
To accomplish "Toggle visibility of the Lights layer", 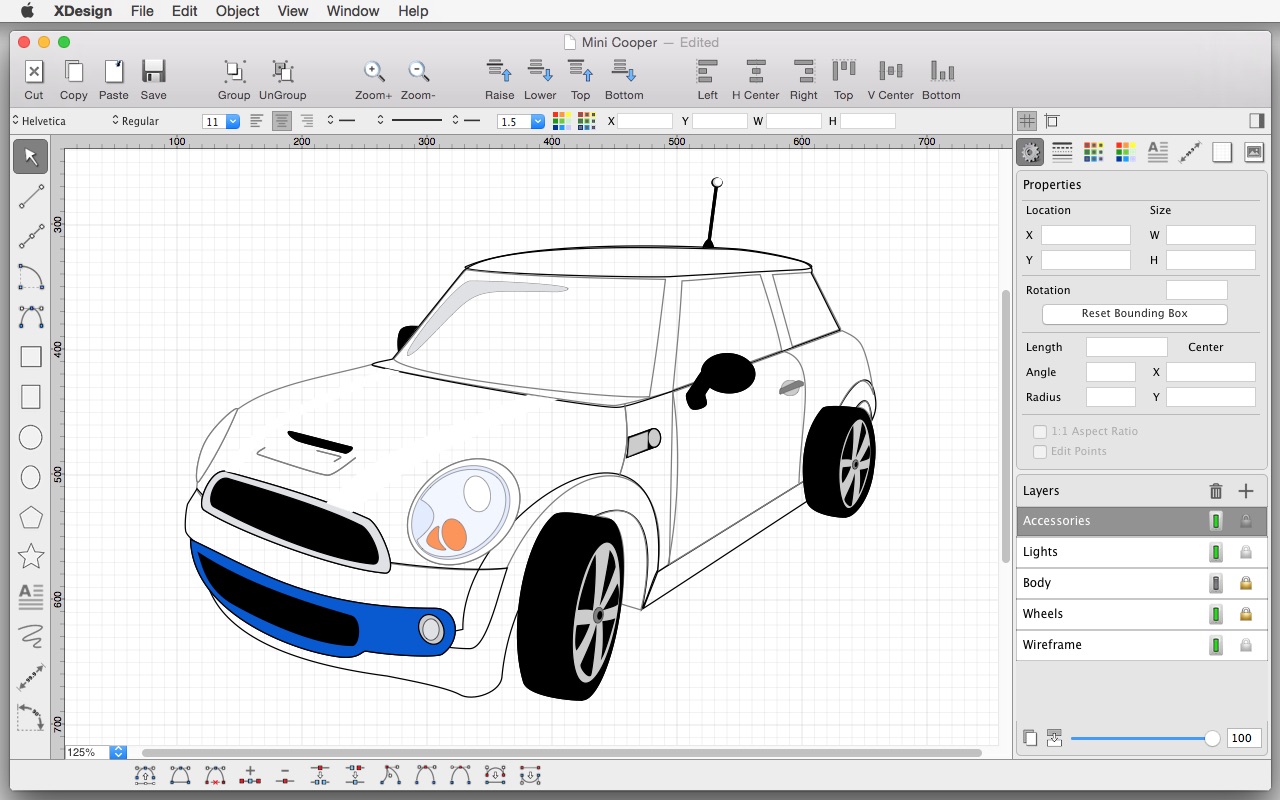I will (x=1216, y=552).
